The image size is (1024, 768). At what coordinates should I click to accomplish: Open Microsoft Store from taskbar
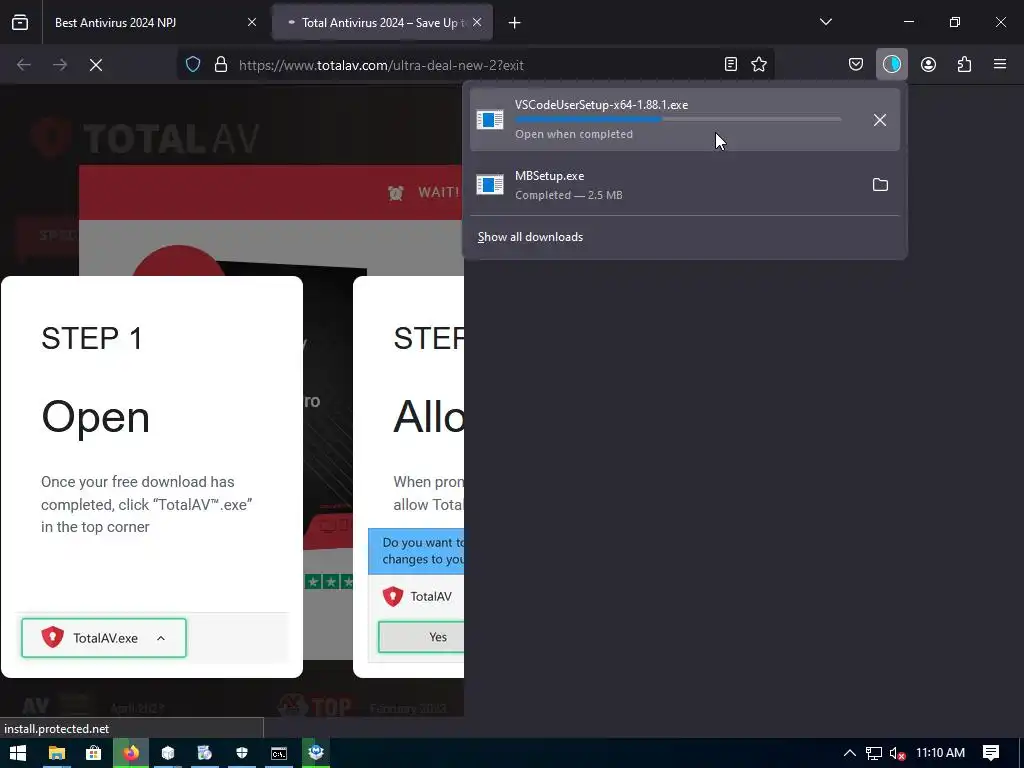[x=93, y=753]
